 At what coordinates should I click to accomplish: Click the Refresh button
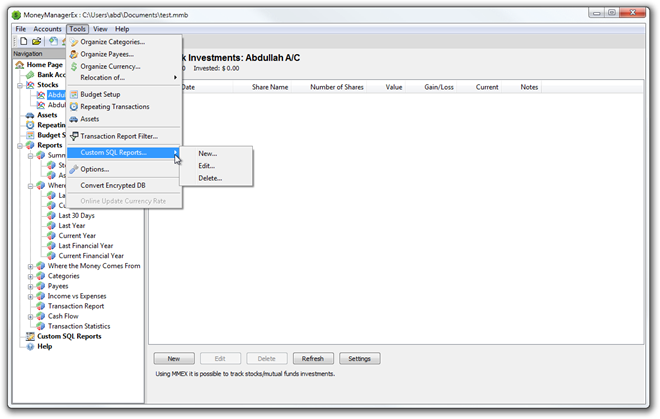[x=313, y=359]
